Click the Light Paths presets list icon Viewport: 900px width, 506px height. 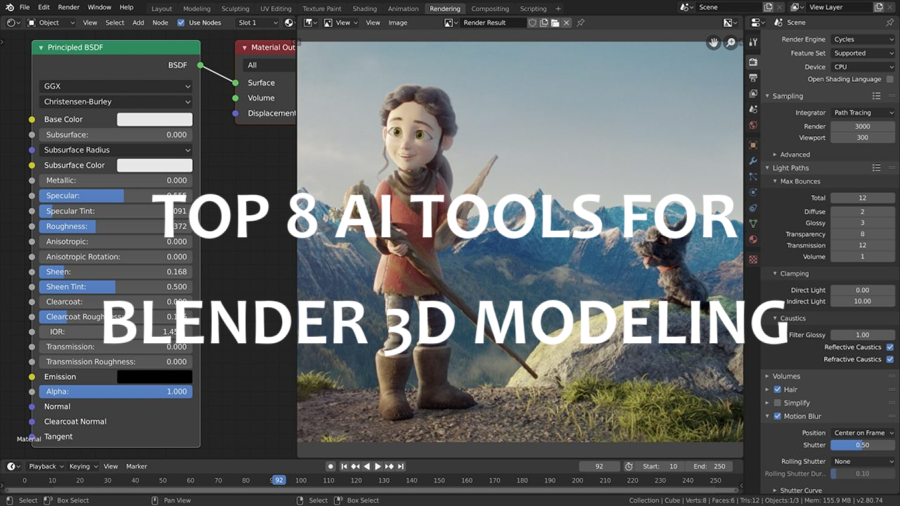click(876, 168)
